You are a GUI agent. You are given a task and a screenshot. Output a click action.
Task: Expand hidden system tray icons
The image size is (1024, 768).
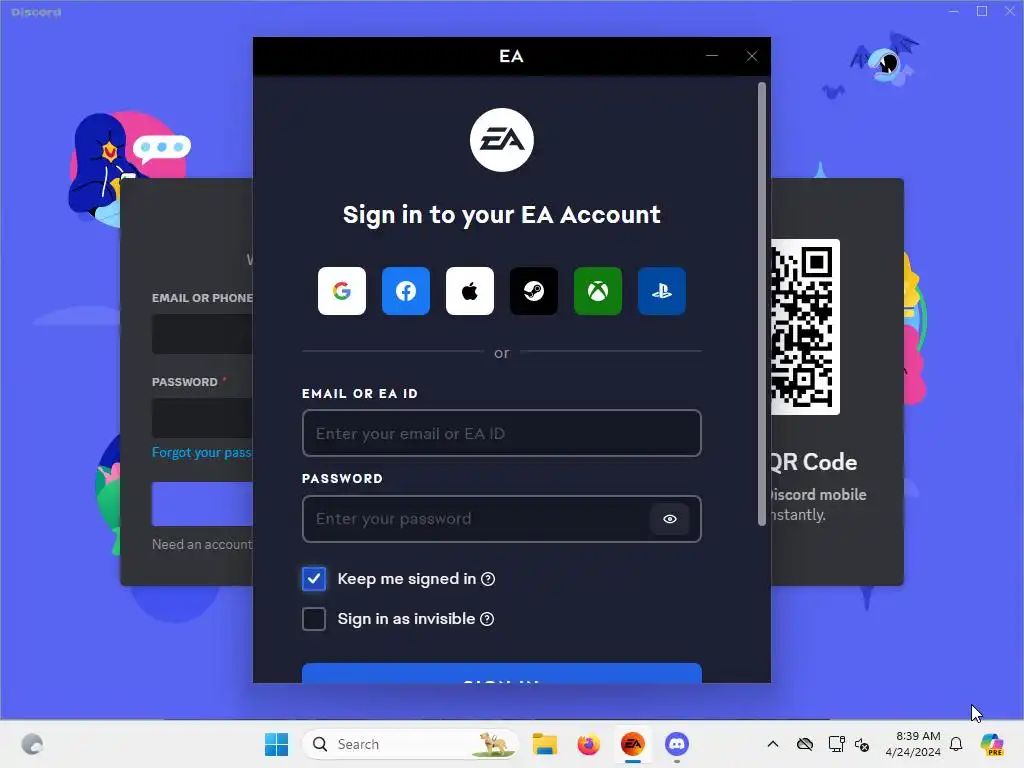[773, 744]
